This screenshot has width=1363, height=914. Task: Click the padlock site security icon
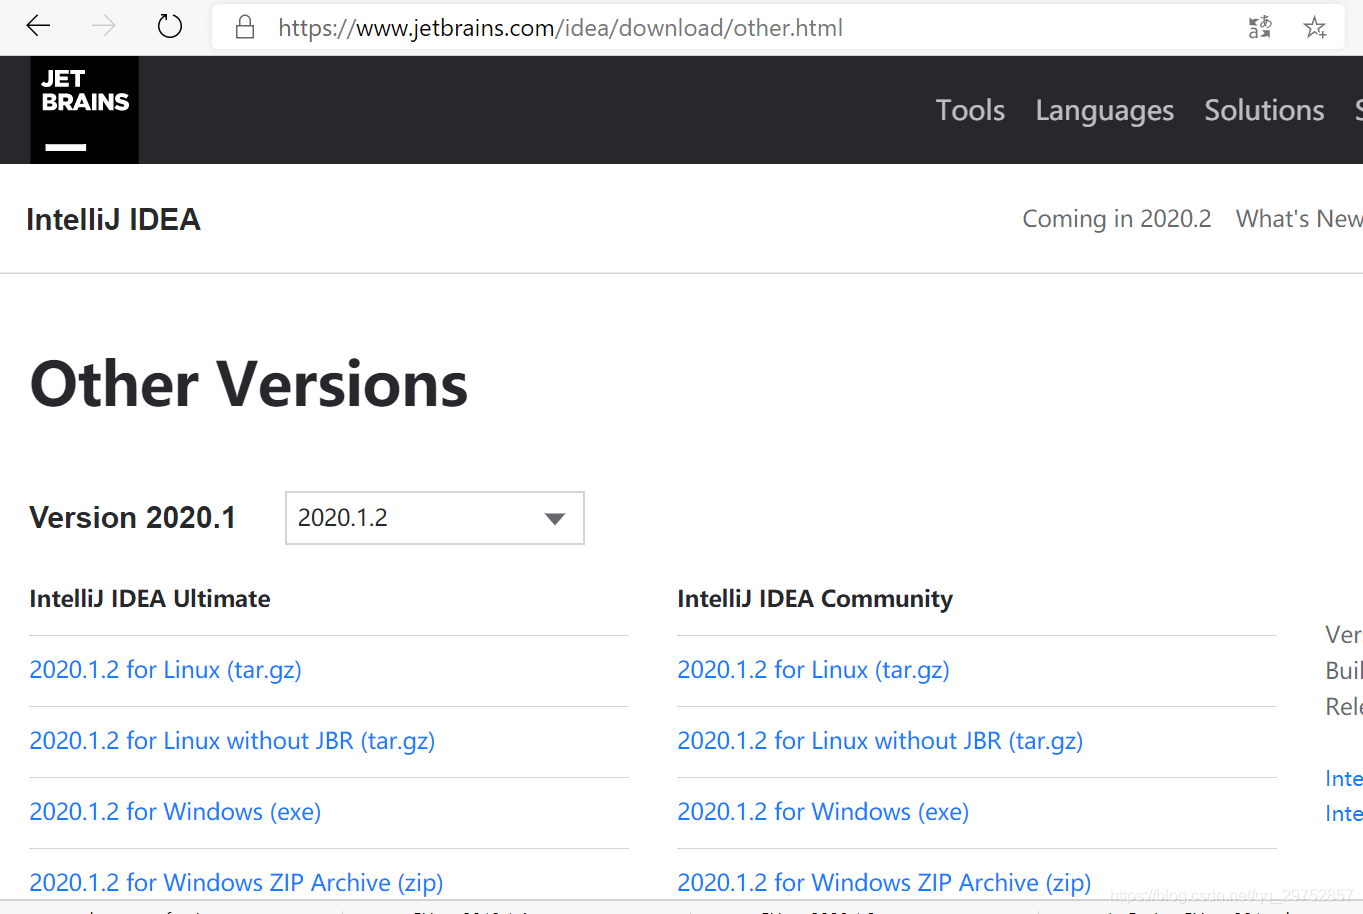click(245, 27)
